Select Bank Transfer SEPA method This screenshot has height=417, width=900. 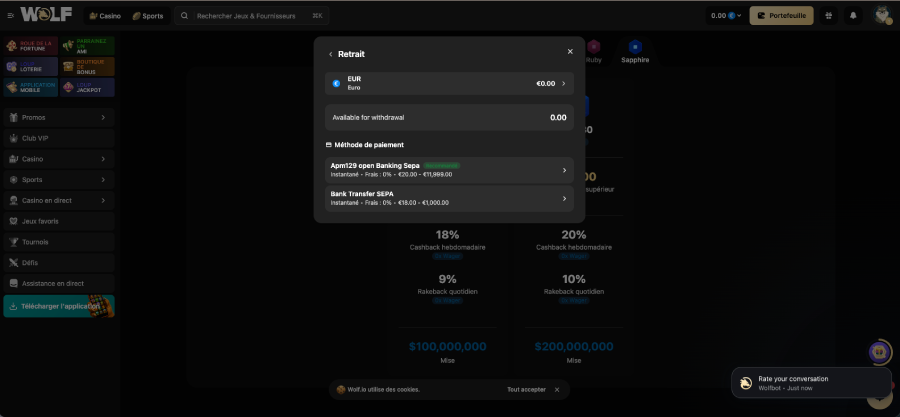[x=449, y=198]
